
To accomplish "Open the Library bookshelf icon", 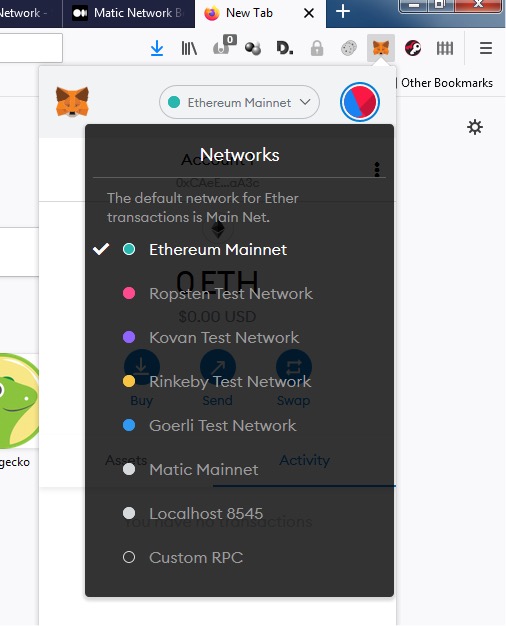I will [189, 48].
